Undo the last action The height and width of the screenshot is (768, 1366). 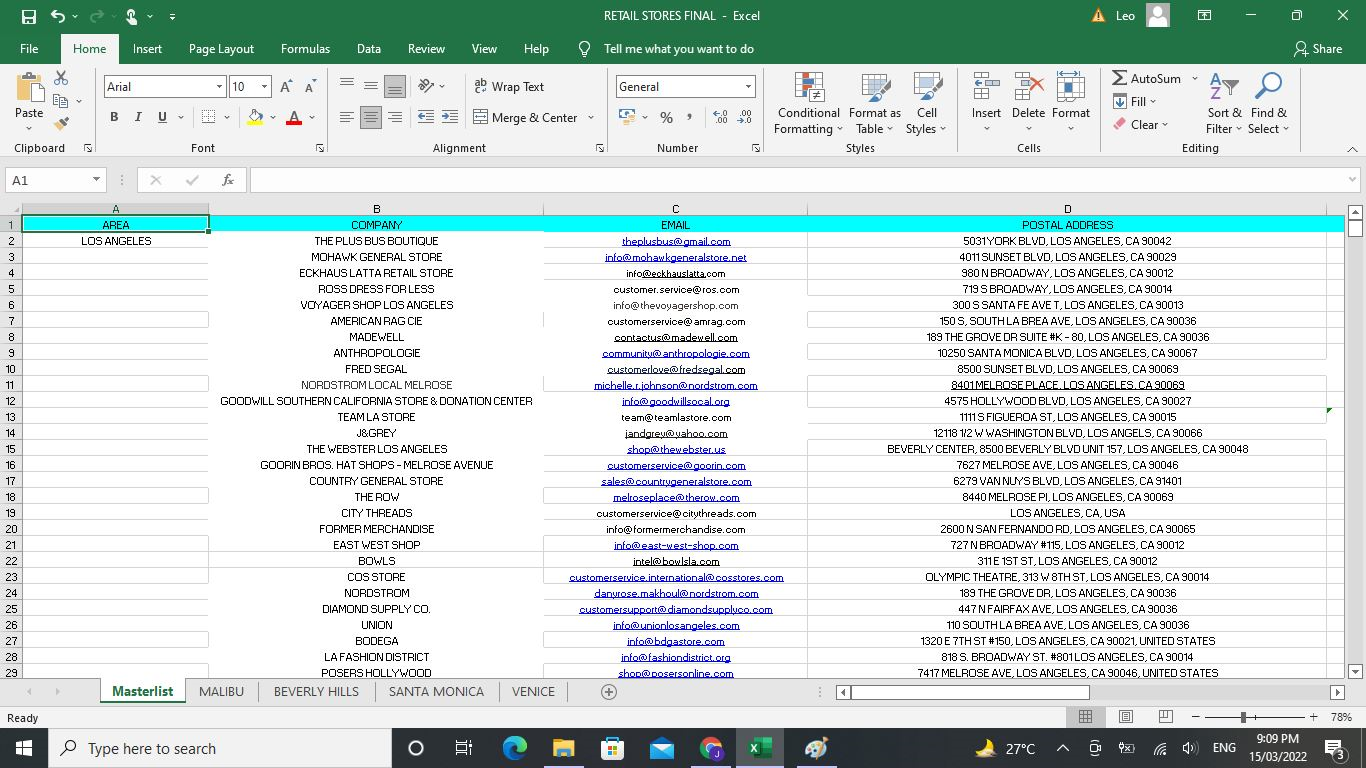point(57,16)
